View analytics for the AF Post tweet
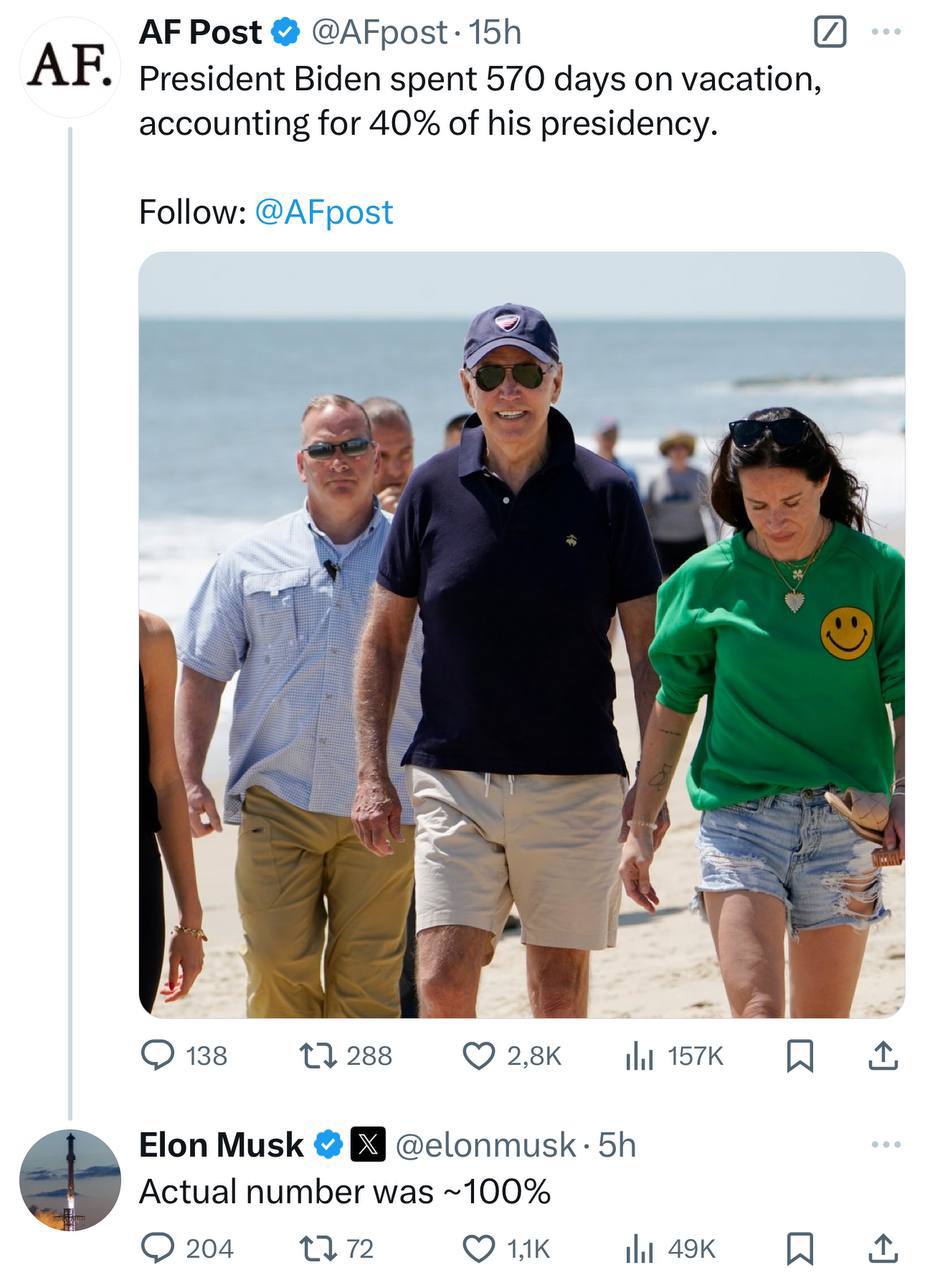The height and width of the screenshot is (1280, 925). (x=639, y=1055)
